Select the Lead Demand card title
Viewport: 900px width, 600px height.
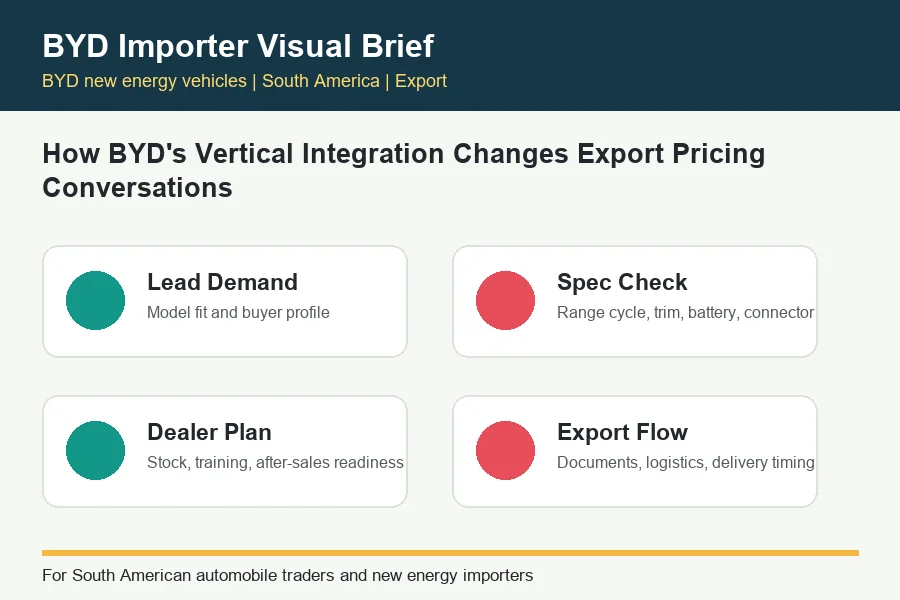pos(222,282)
